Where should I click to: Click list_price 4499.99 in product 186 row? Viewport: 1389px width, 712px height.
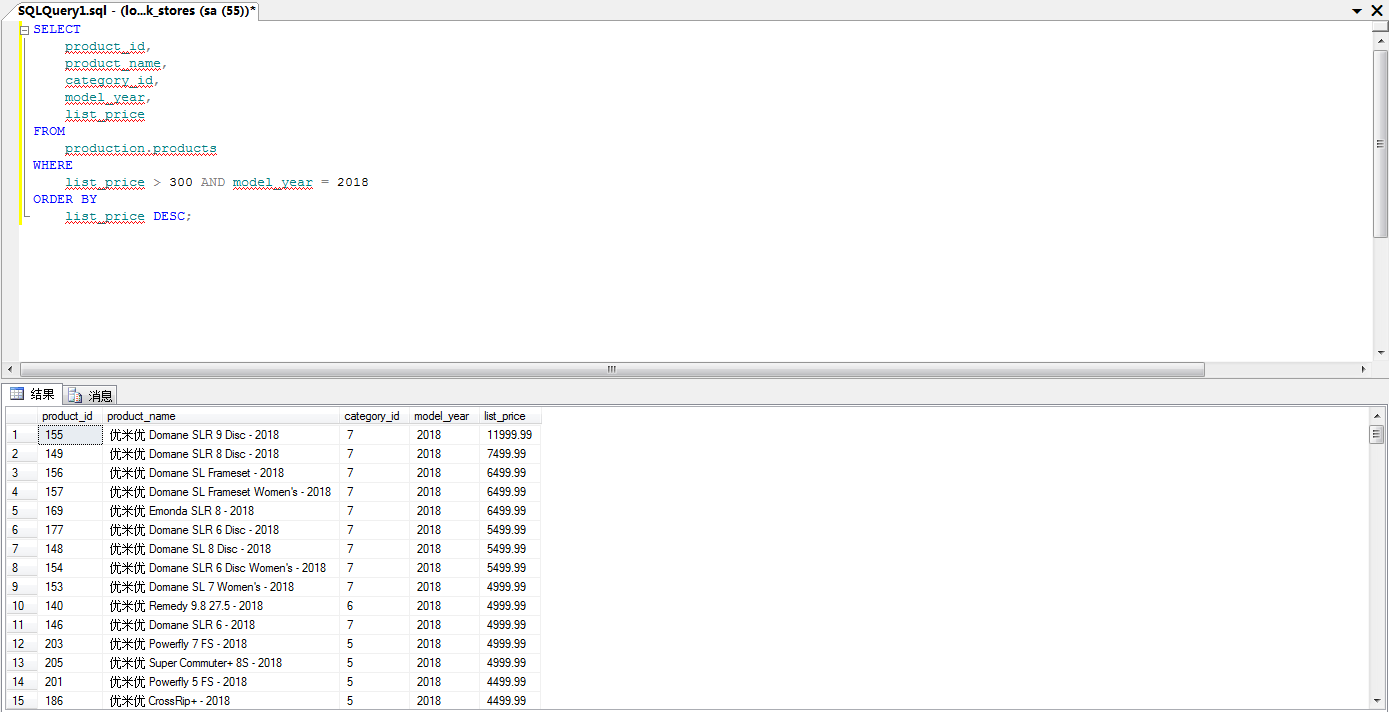click(x=510, y=701)
